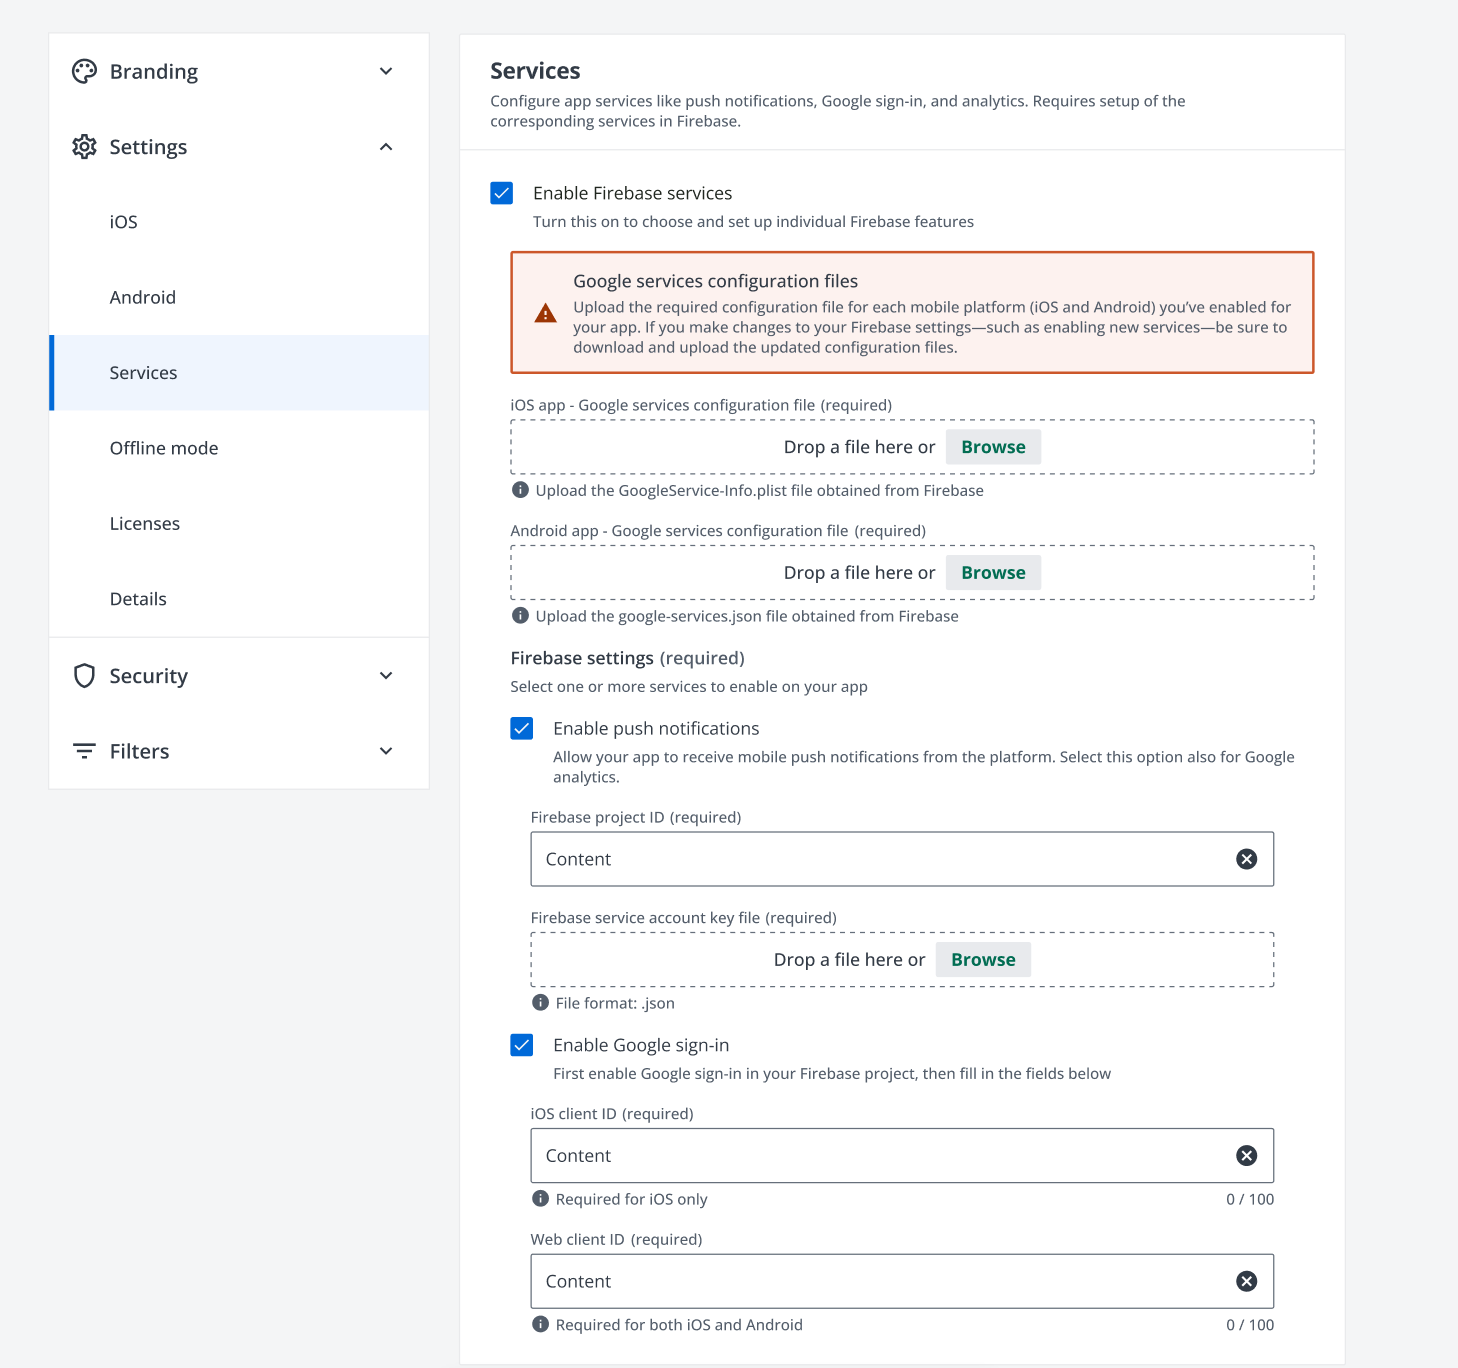Click the Settings gear icon
The width and height of the screenshot is (1458, 1368).
[84, 147]
